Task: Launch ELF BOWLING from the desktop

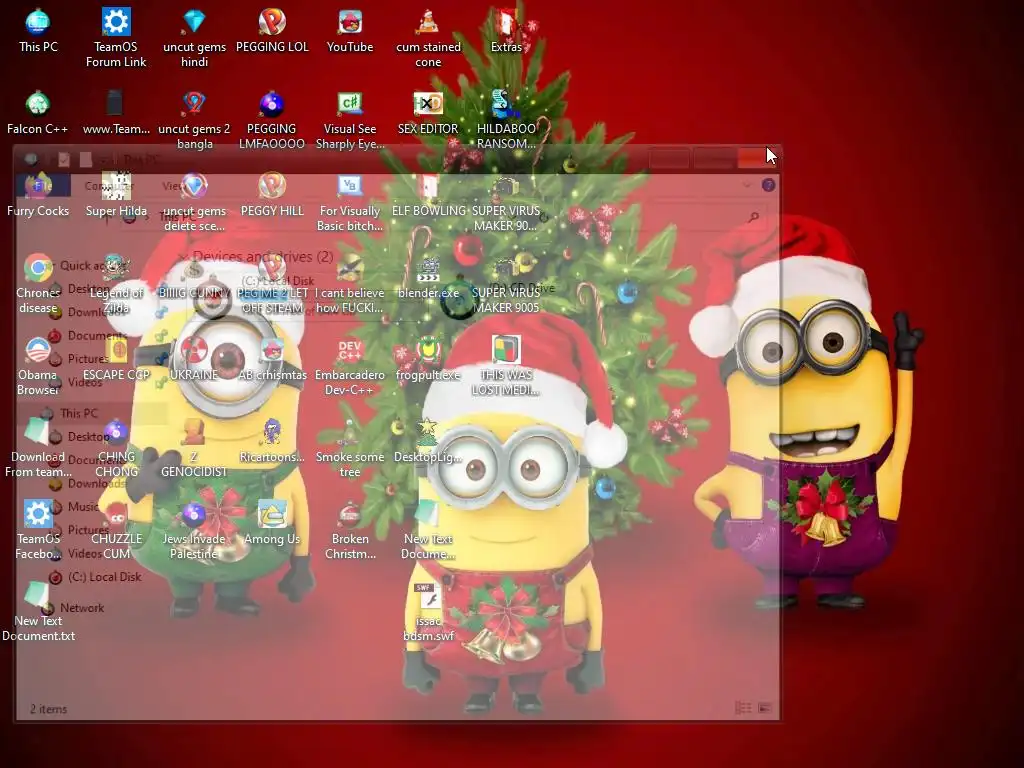Action: click(428, 195)
